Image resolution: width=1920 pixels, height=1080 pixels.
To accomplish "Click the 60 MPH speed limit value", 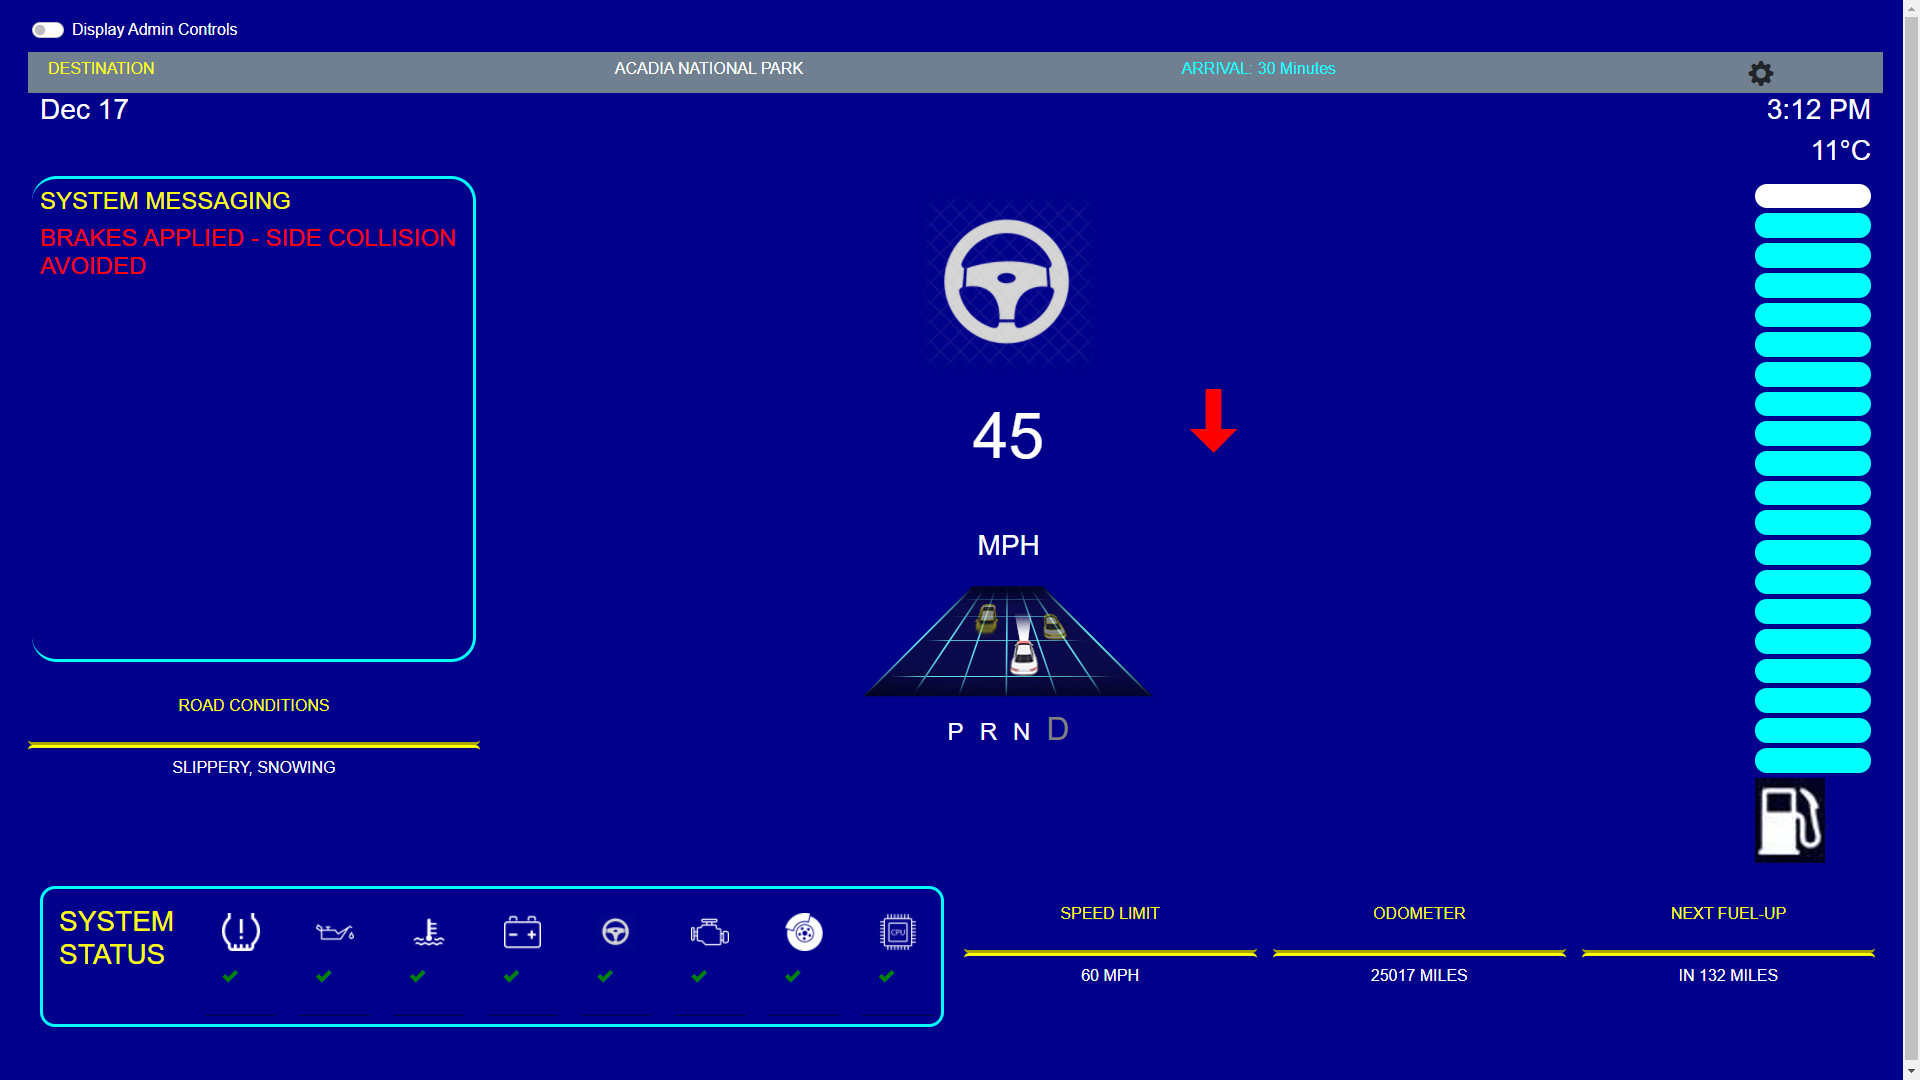I will 1110,975.
